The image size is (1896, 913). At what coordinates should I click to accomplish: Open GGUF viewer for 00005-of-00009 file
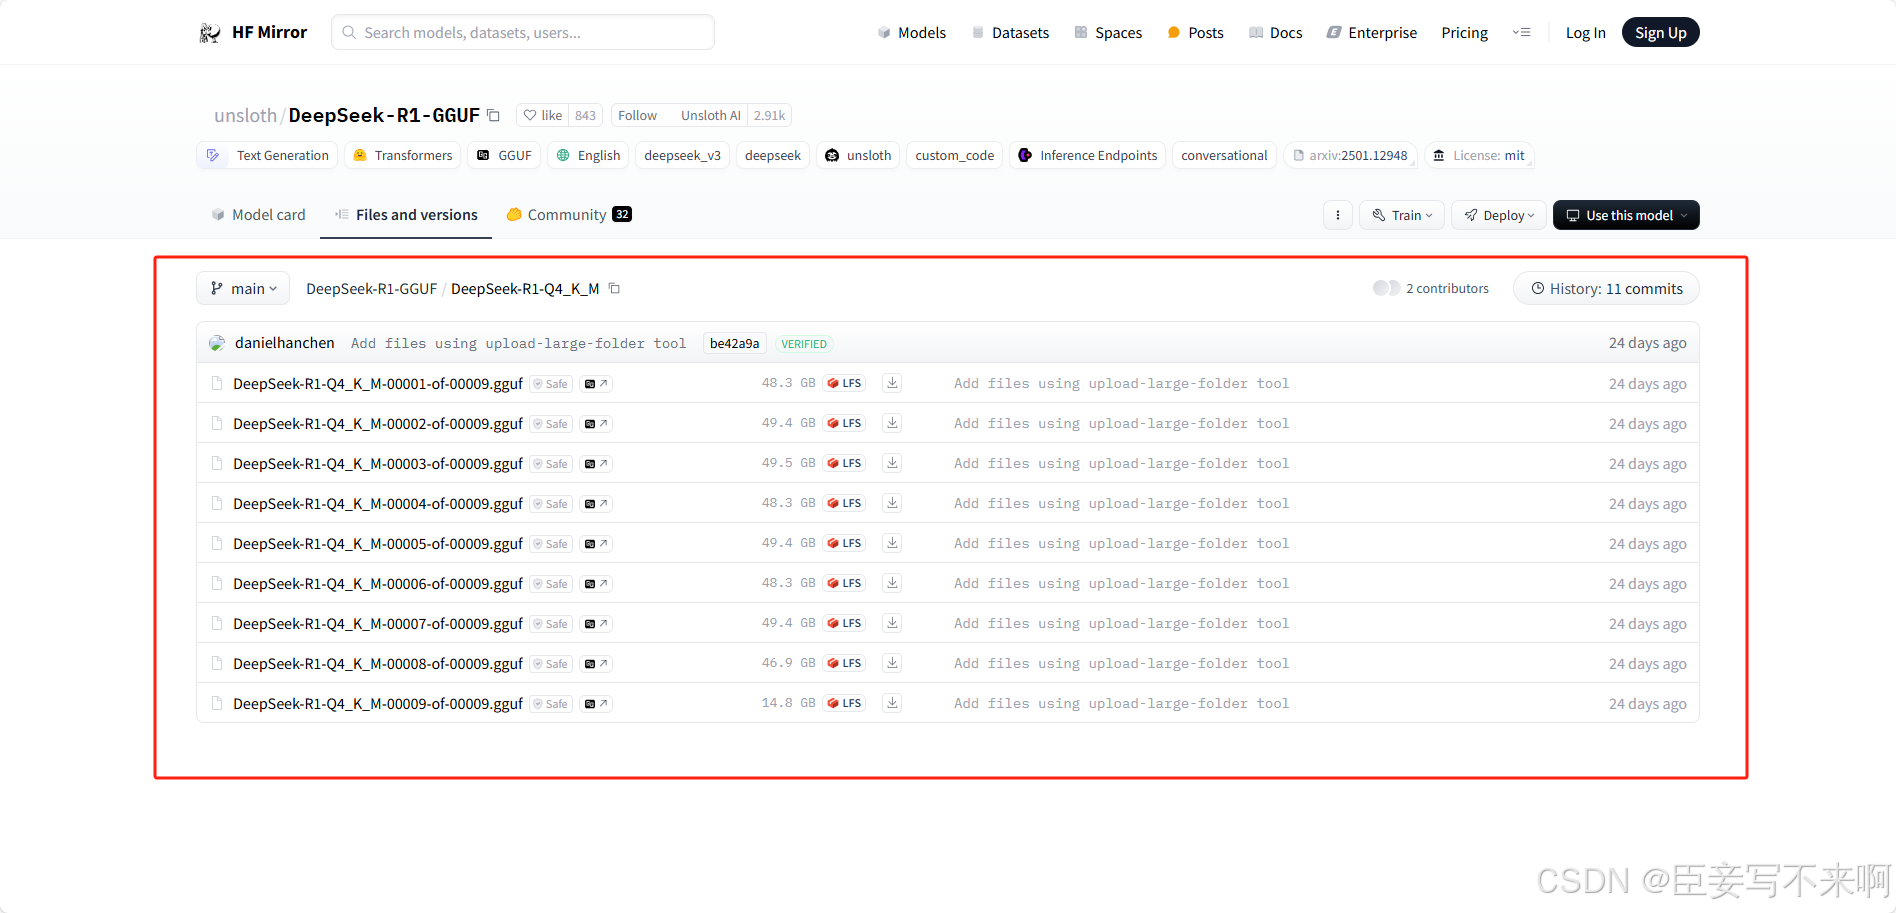596,544
